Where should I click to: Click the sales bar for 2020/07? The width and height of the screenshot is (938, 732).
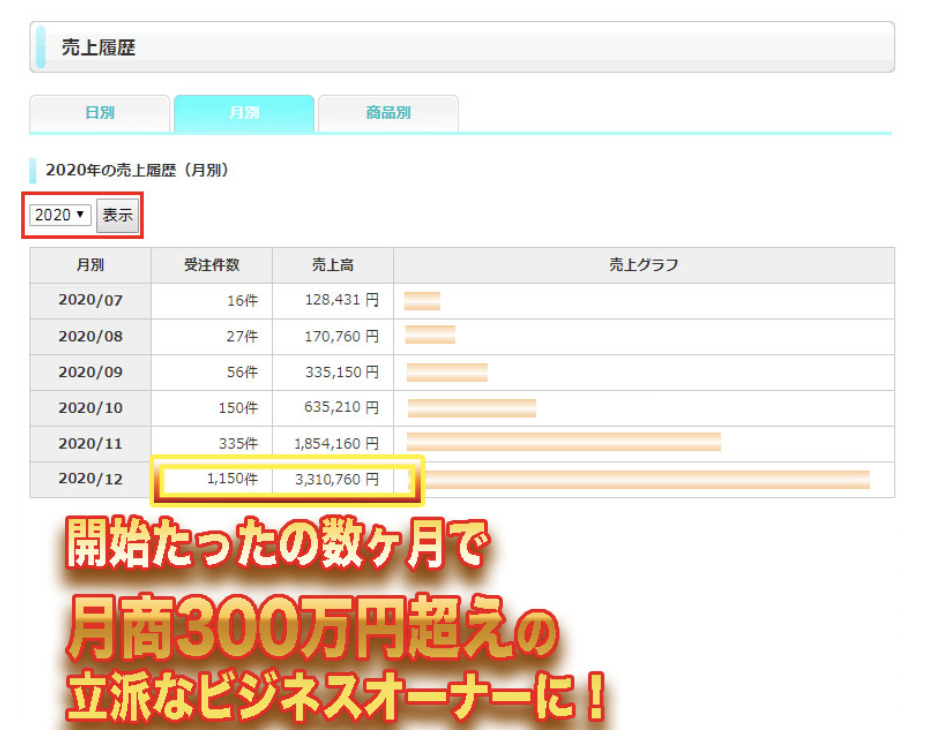pos(422,301)
